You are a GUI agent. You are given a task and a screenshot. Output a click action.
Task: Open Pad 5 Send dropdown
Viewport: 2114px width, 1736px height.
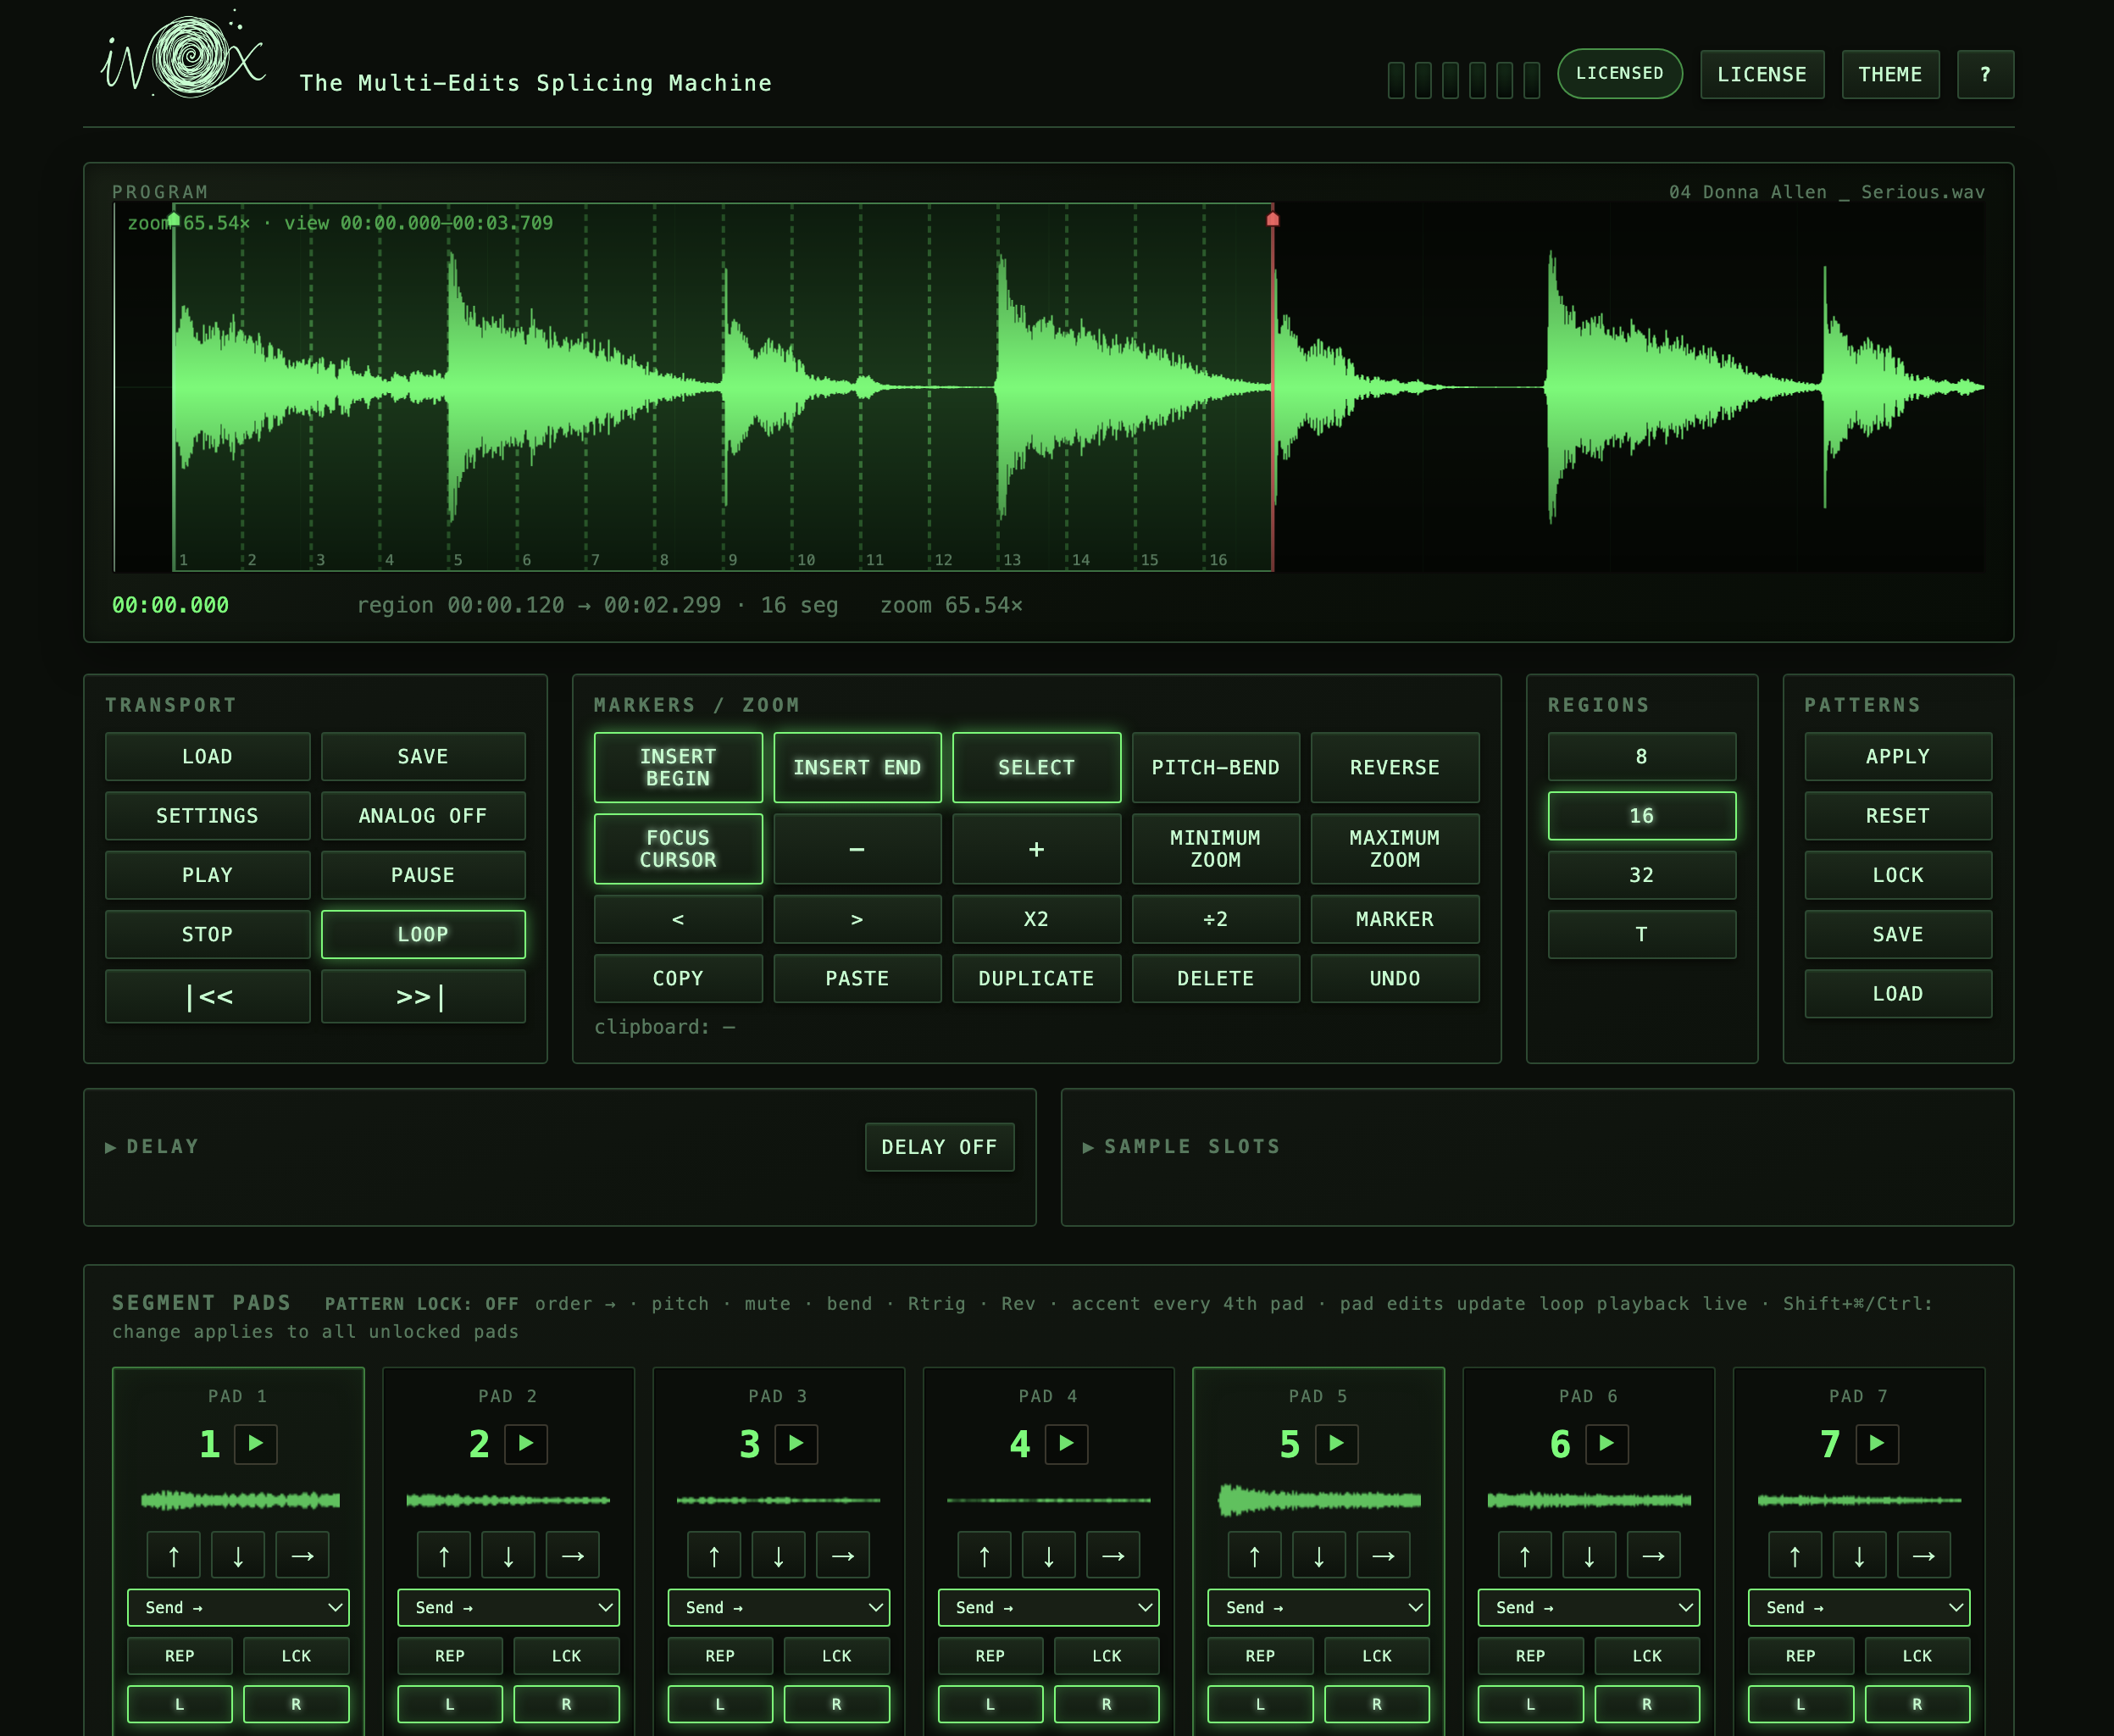(1318, 1607)
